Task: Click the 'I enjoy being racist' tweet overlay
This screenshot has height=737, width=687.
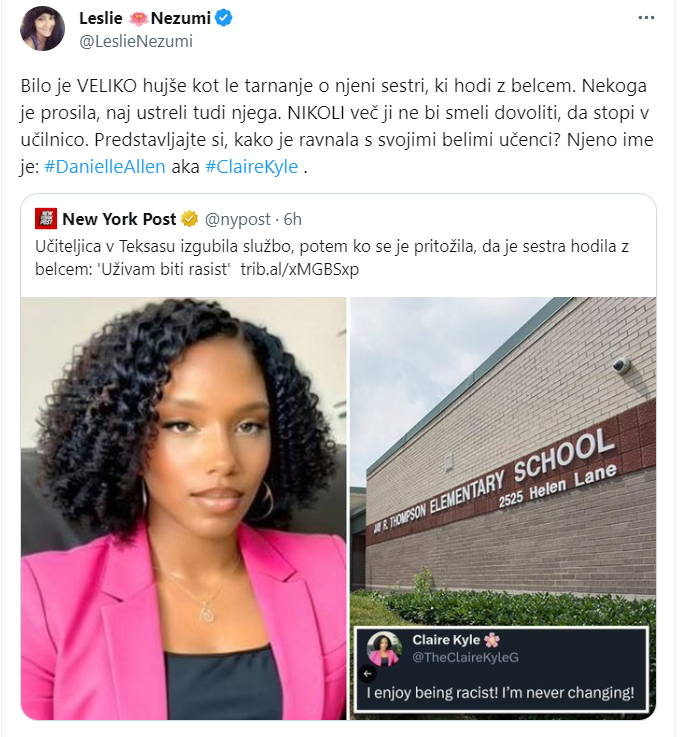Action: coord(500,671)
